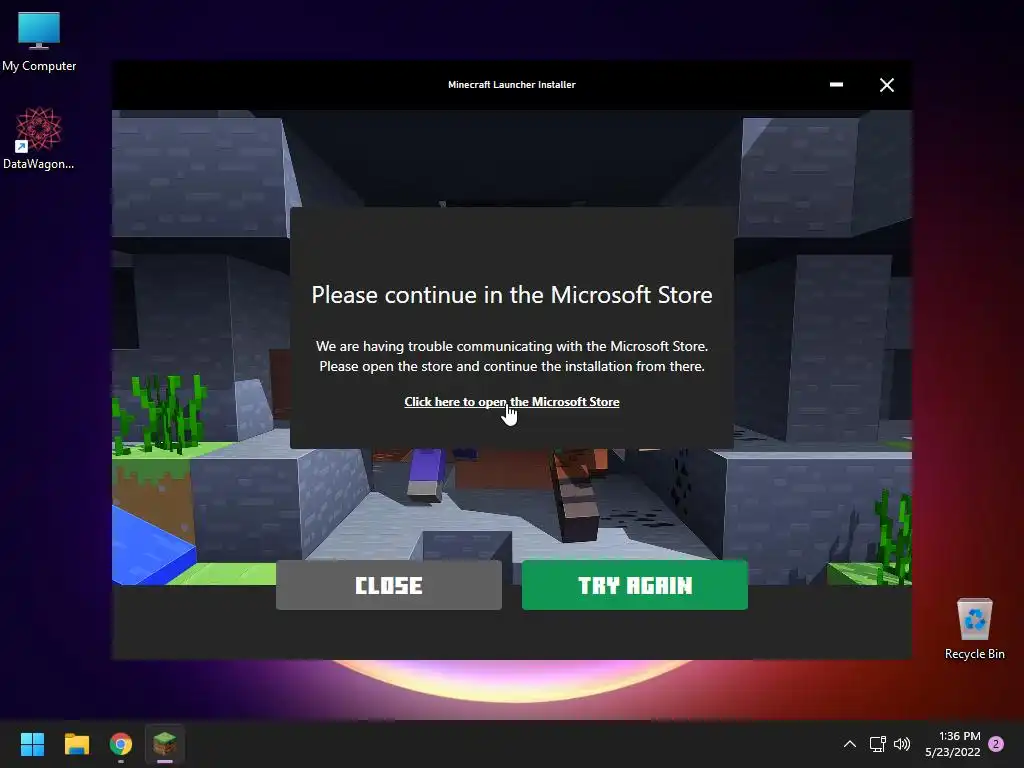The image size is (1024, 768).
Task: Open the network status tray icon
Action: [877, 744]
